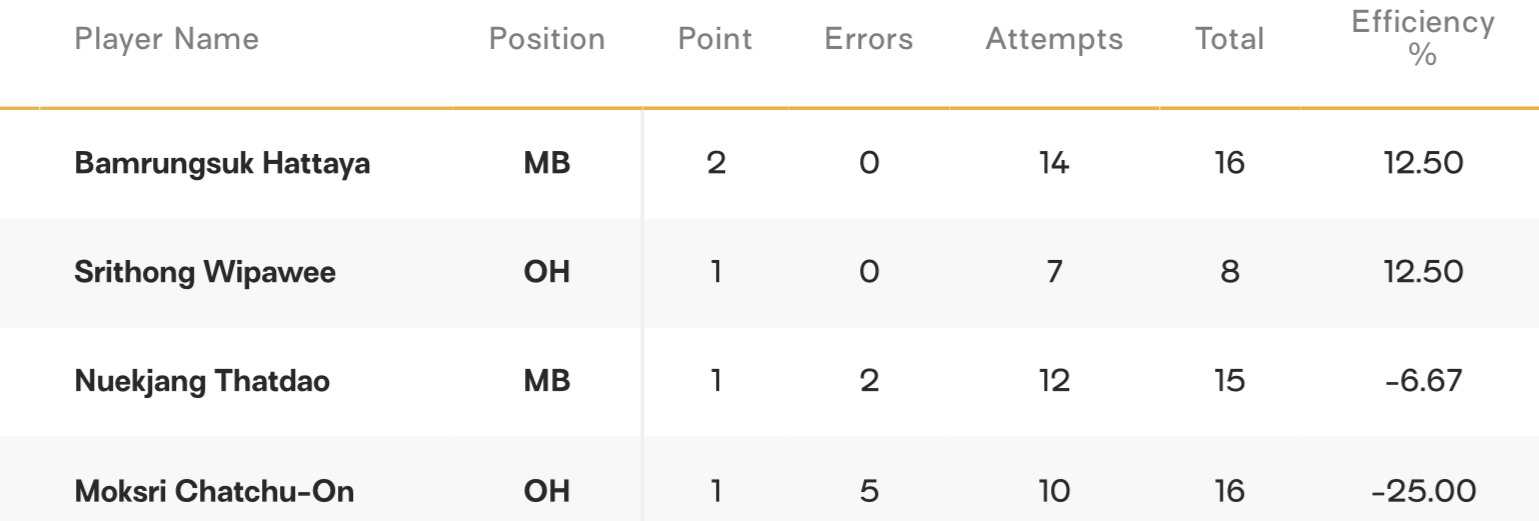
Task: Click Moksri Chatchu-On errors value 5
Action: (869, 493)
